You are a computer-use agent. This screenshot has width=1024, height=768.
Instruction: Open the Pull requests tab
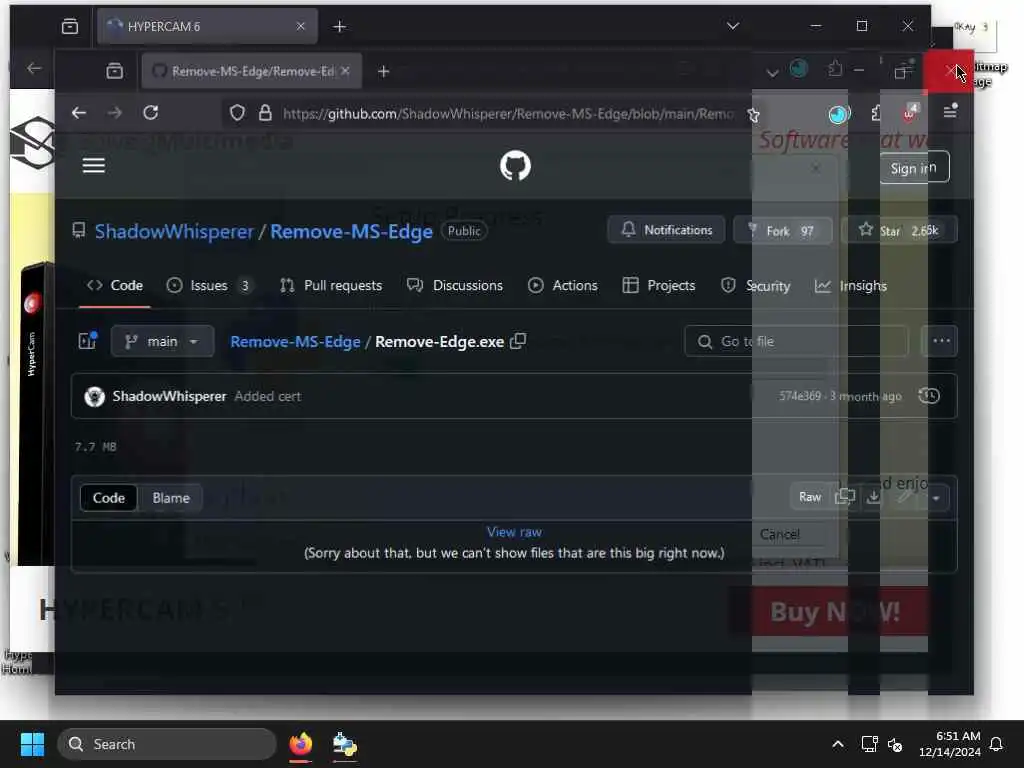[x=331, y=285]
